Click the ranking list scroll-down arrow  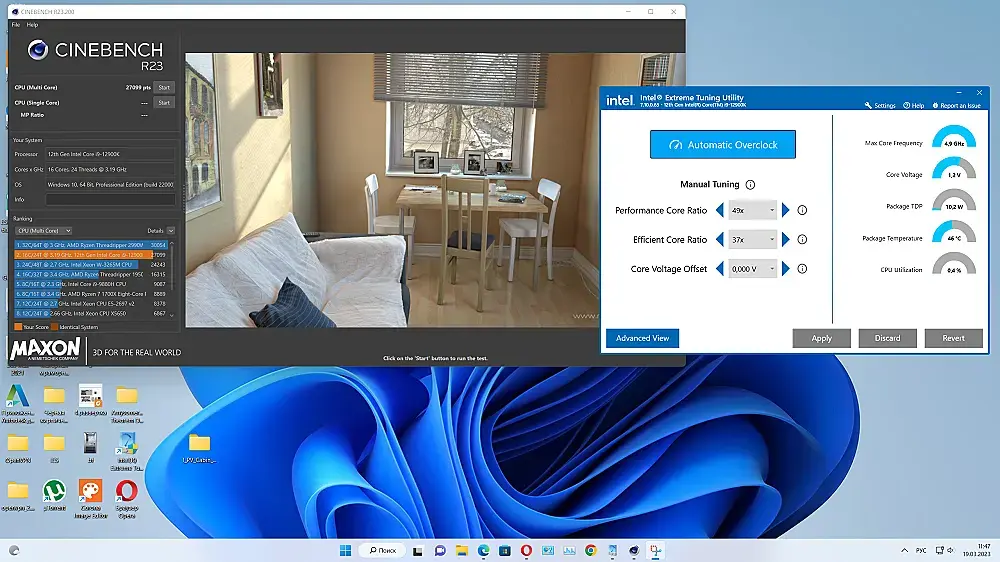pos(172,315)
